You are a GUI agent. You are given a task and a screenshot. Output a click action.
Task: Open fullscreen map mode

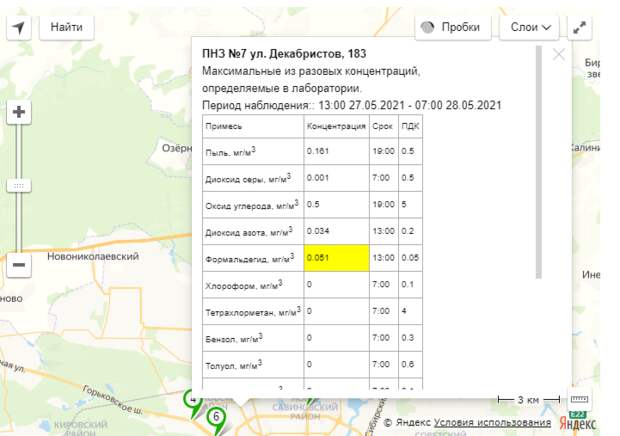coord(580,27)
